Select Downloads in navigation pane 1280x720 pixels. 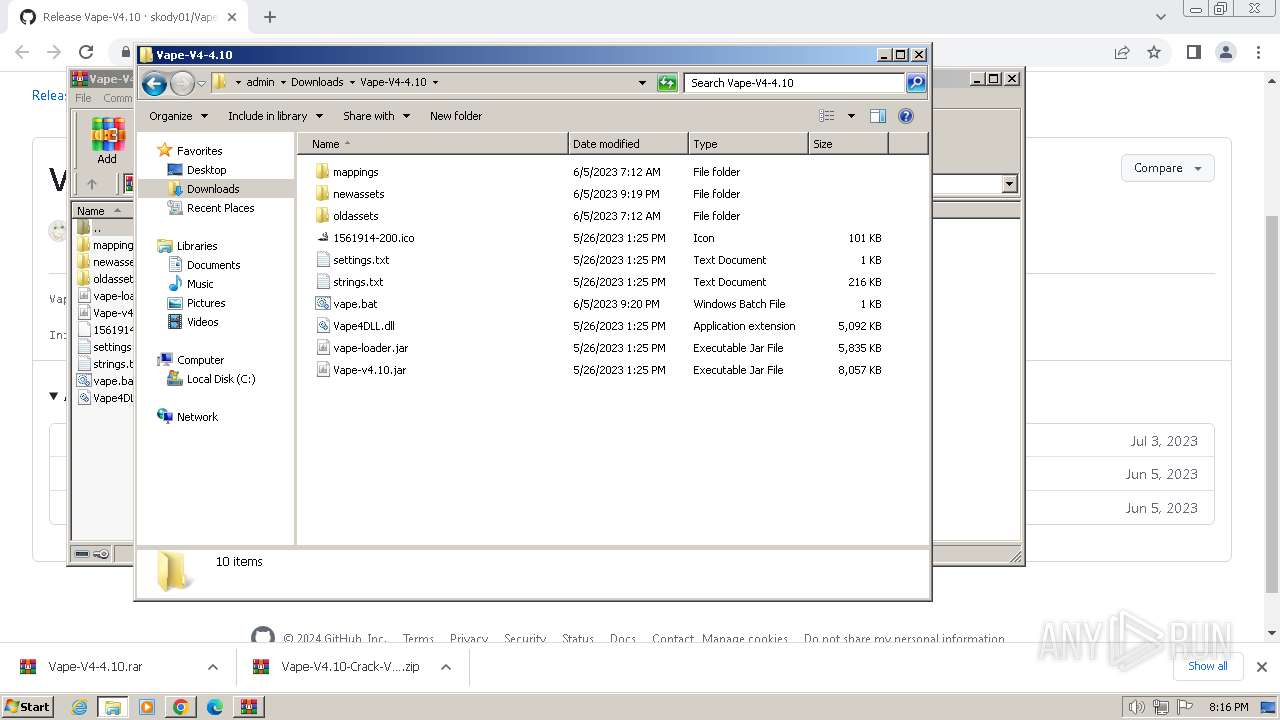212,189
